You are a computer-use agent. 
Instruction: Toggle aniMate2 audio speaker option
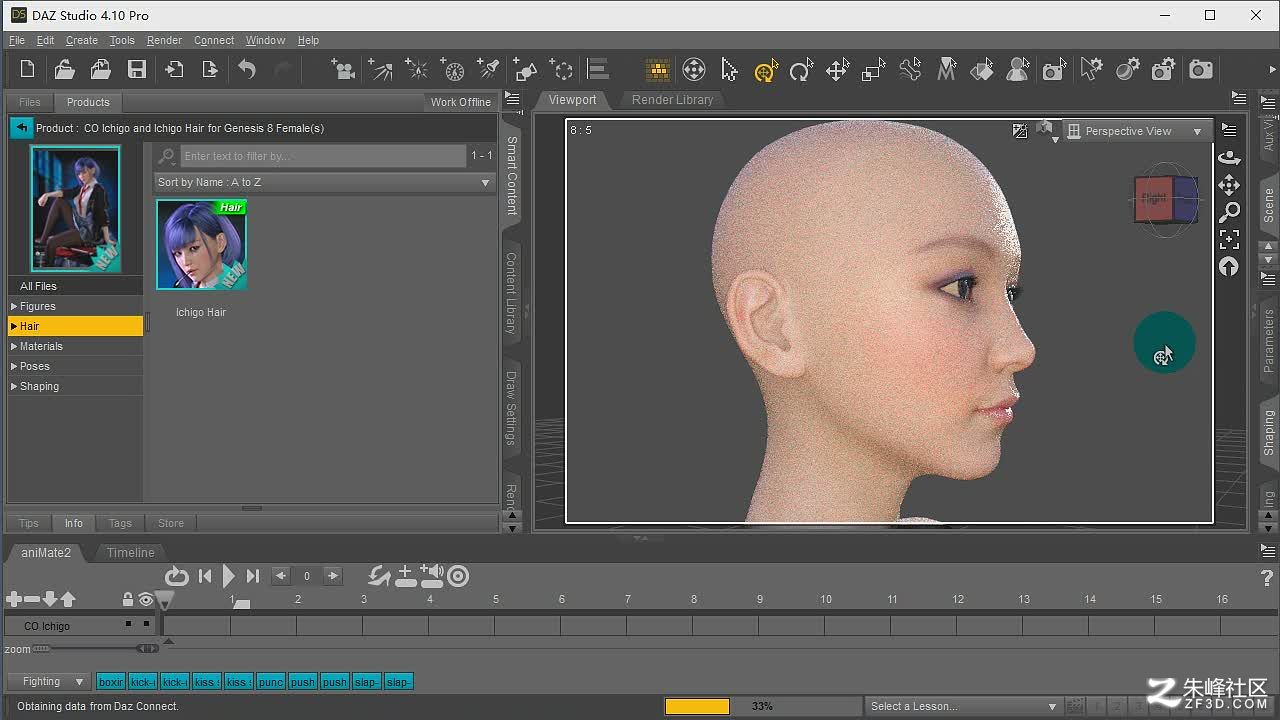tap(432, 575)
